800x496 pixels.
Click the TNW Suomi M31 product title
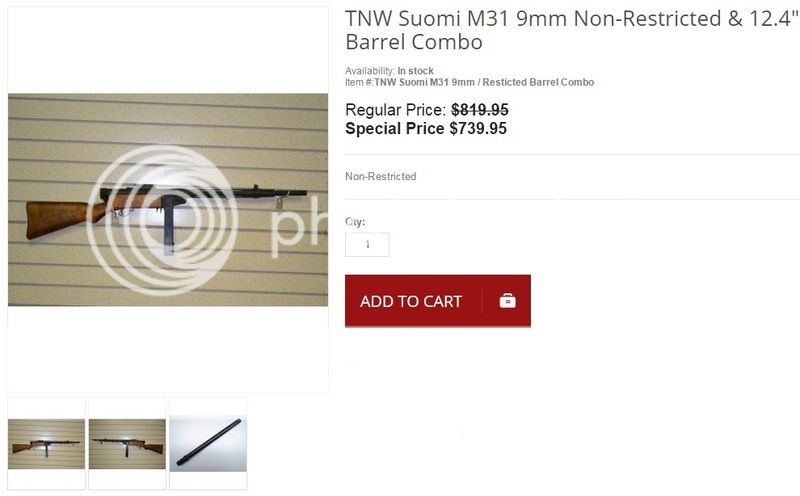tap(571, 30)
